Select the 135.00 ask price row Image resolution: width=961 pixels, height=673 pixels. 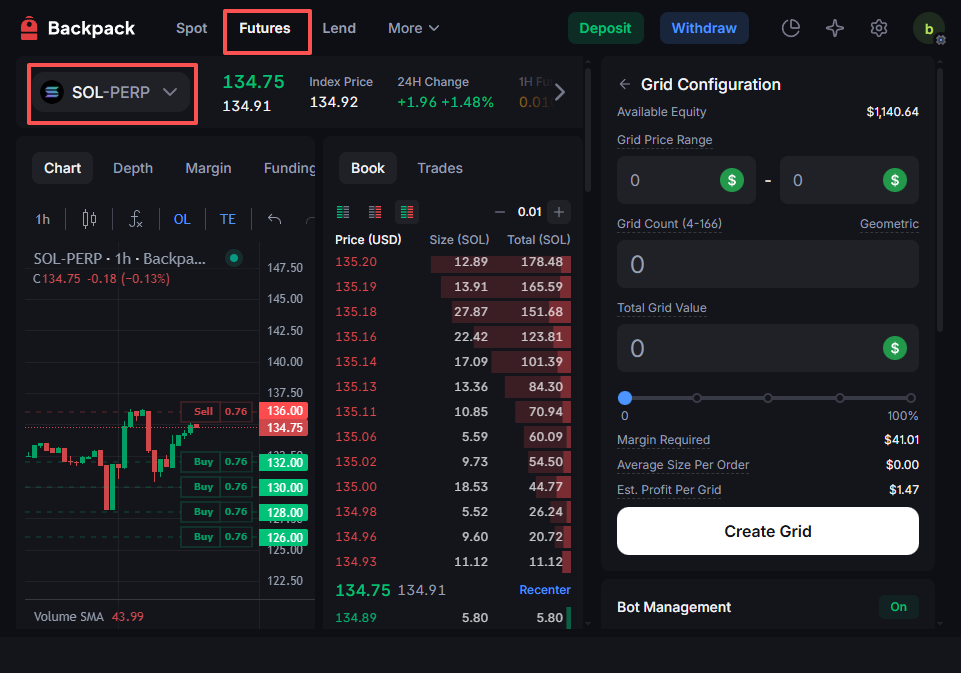452,487
